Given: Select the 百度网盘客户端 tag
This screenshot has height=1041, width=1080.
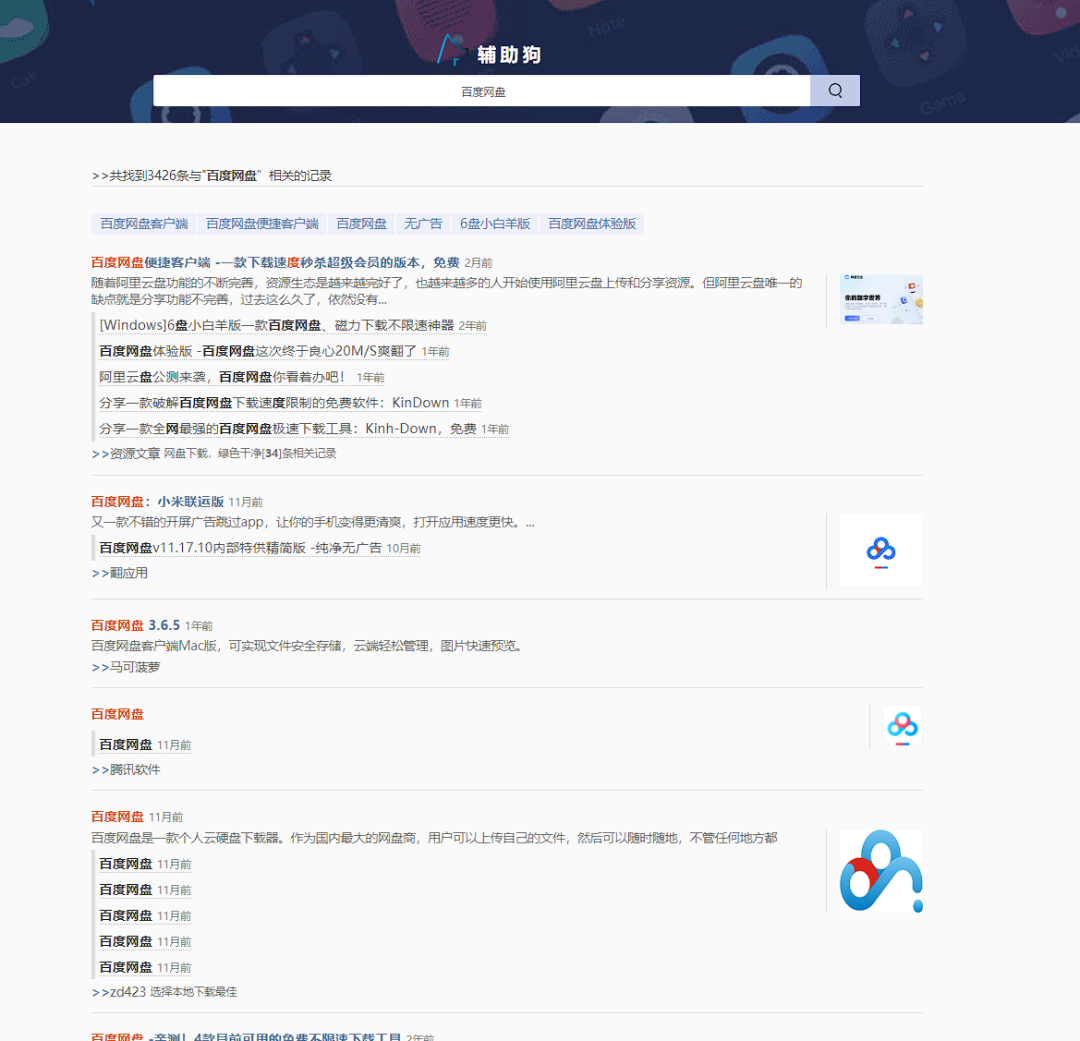Looking at the screenshot, I should pyautogui.click(x=144, y=224).
